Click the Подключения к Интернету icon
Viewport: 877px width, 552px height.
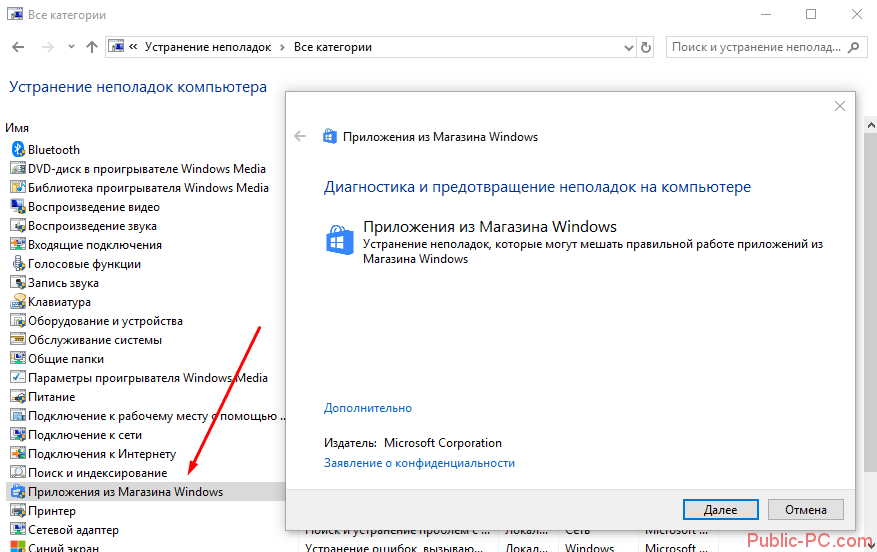[x=18, y=454]
